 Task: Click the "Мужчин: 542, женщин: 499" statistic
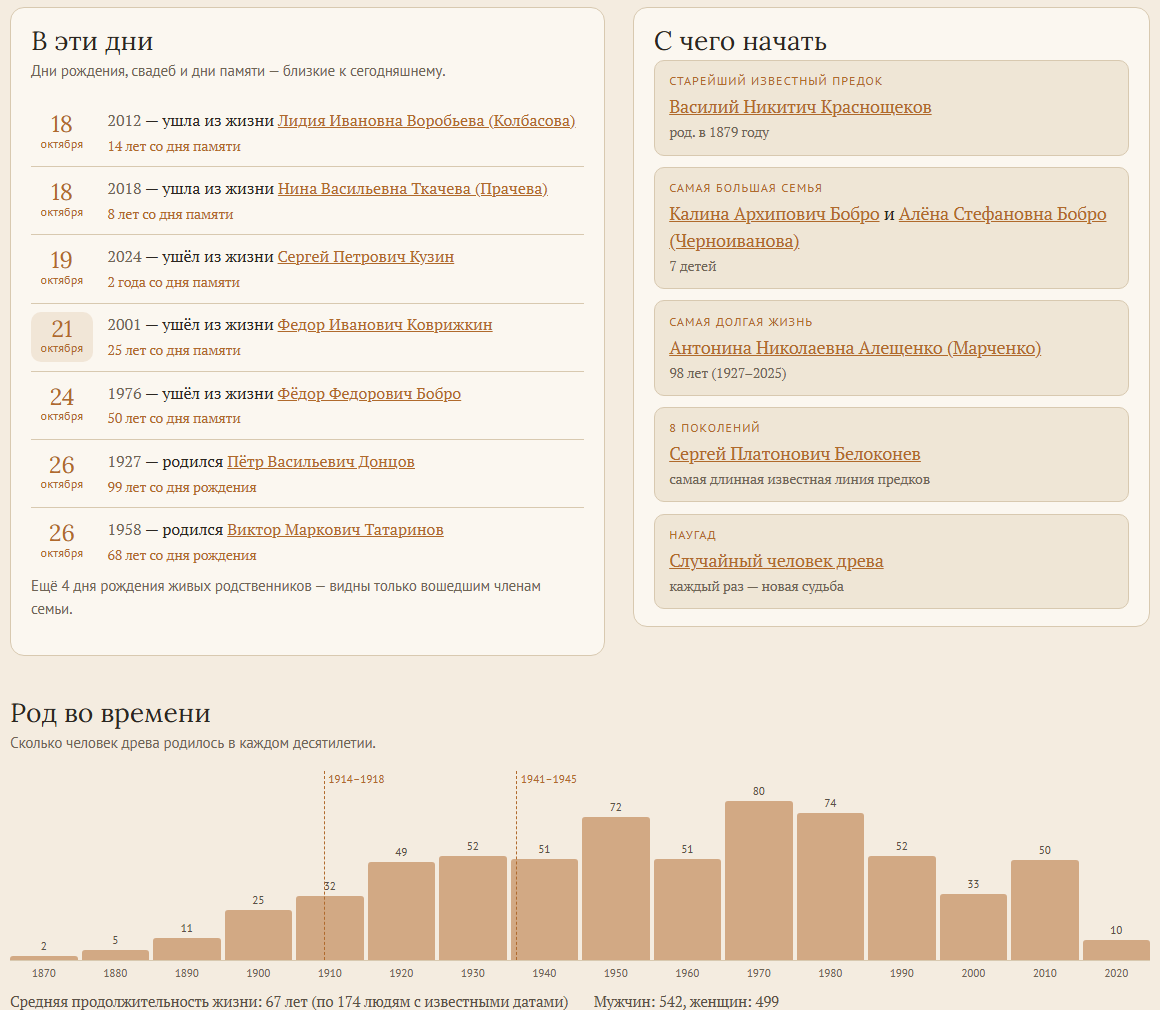(x=686, y=1002)
